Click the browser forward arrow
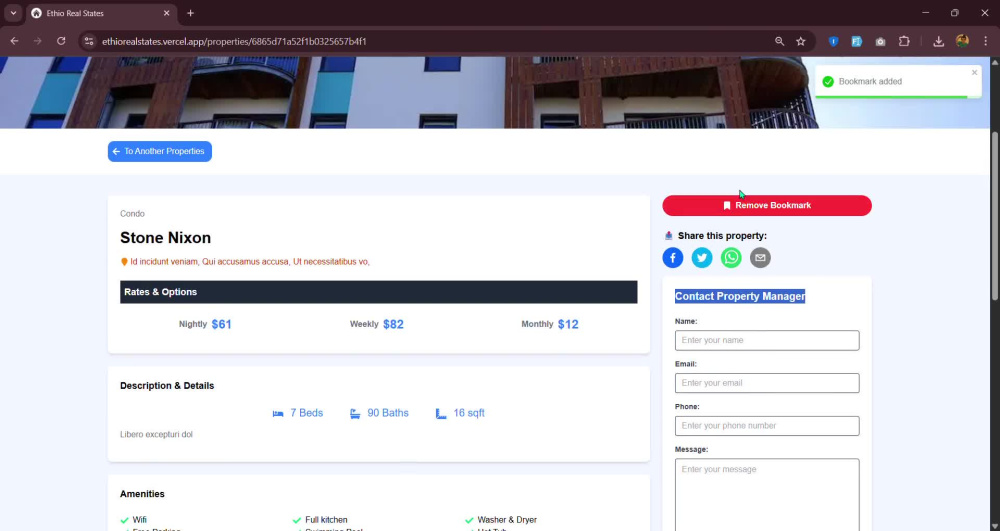Viewport: 1000px width, 531px height. (x=38, y=41)
